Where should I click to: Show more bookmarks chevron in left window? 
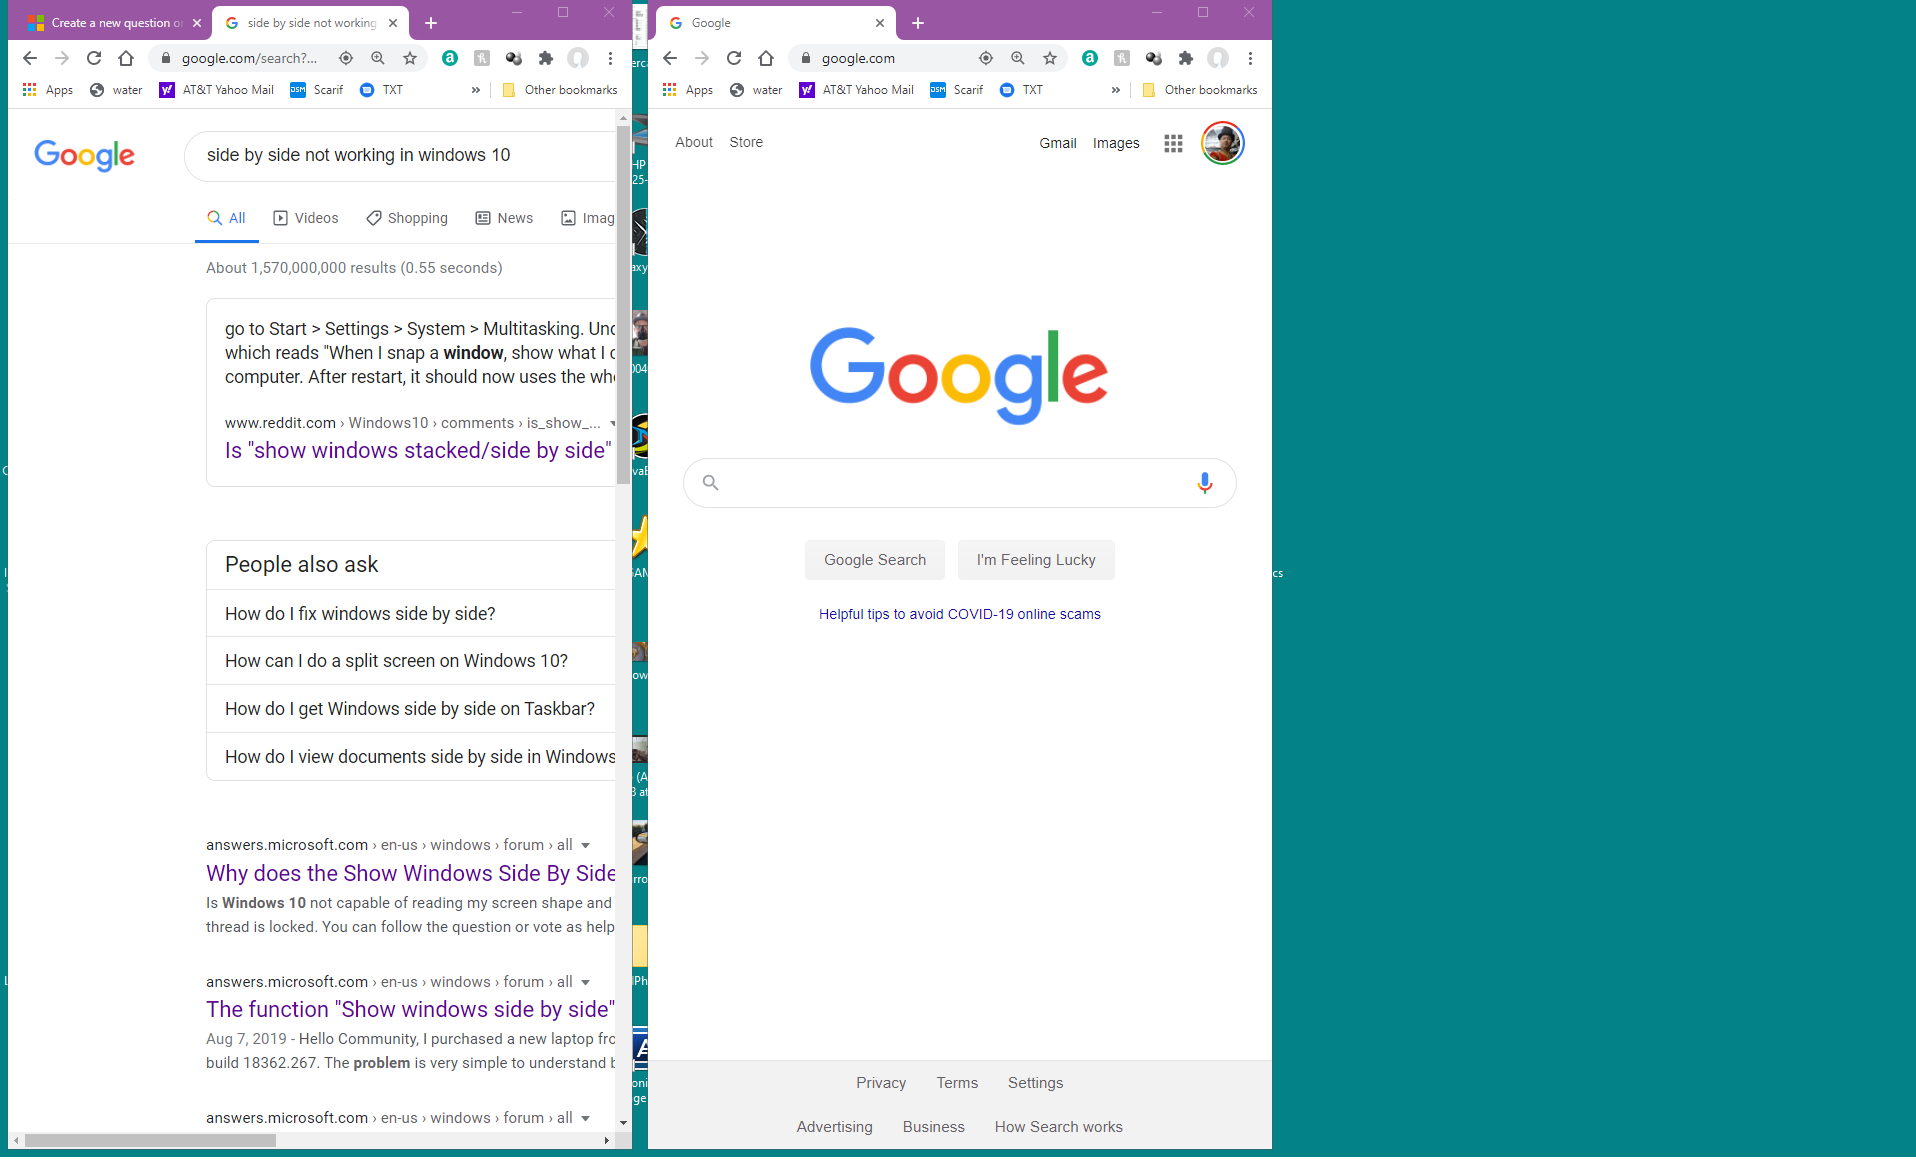476,90
